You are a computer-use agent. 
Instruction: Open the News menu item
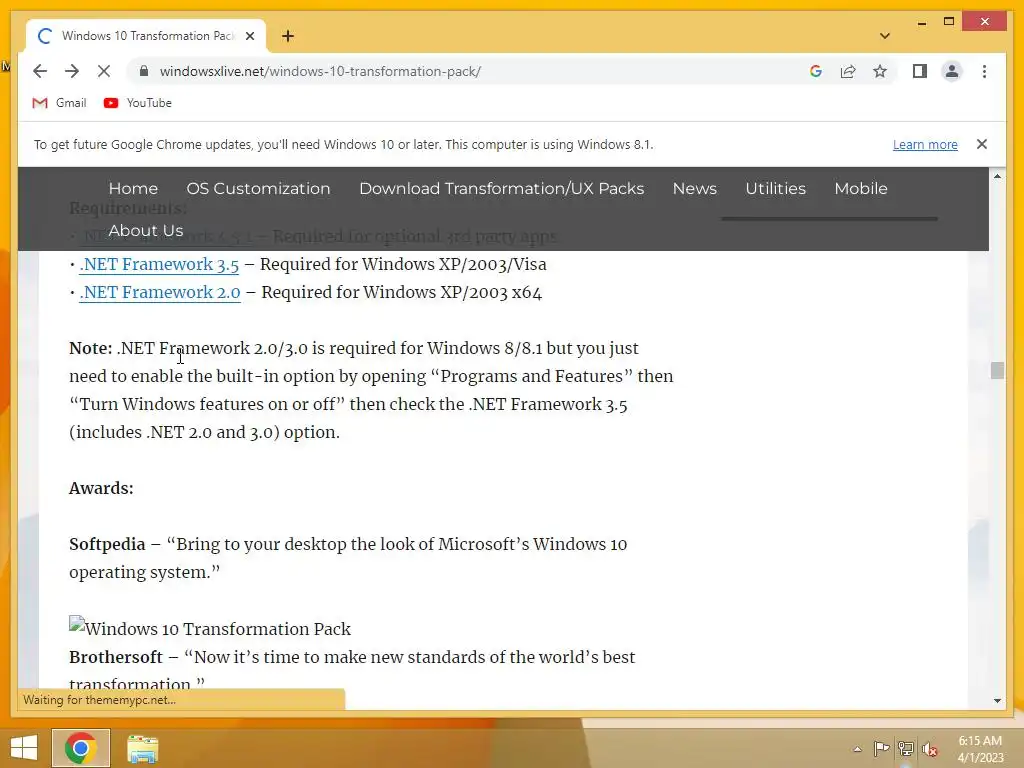695,188
